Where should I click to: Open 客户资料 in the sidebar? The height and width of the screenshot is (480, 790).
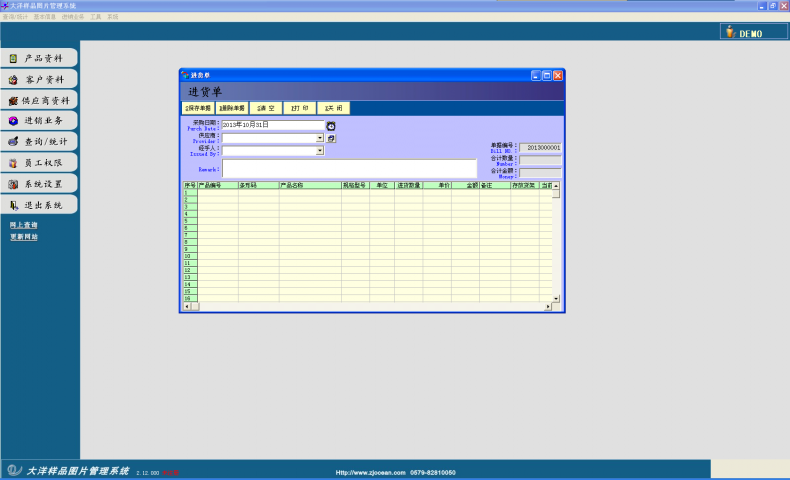[38, 79]
